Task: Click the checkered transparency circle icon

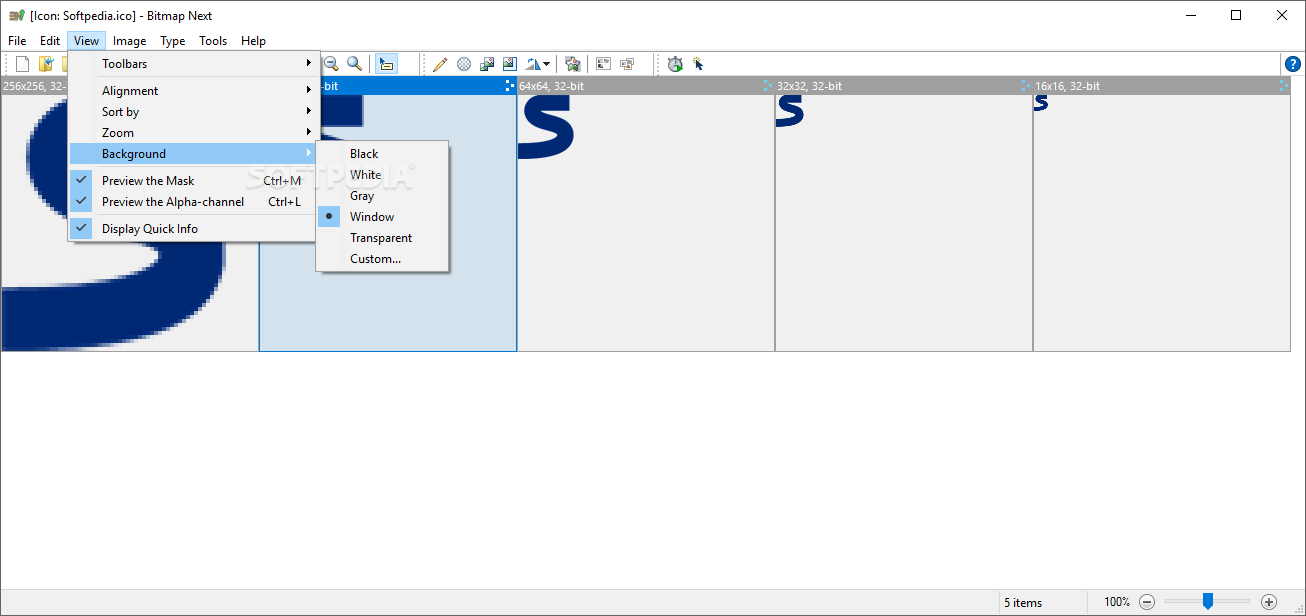Action: (x=464, y=64)
